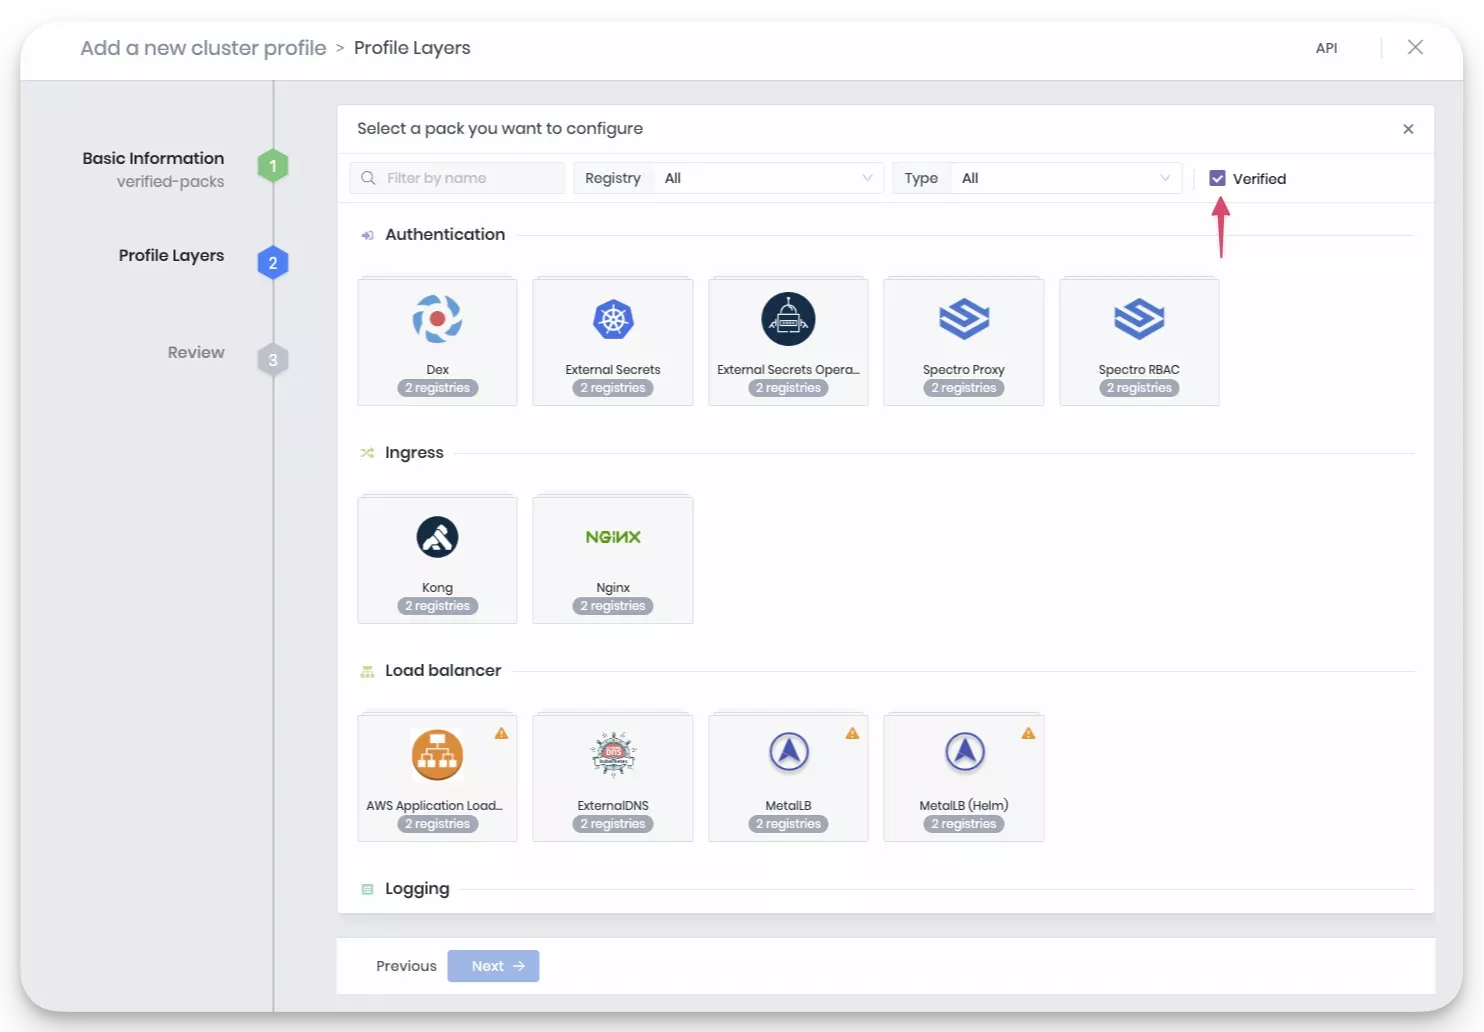This screenshot has height=1032, width=1484.
Task: Click the Next button
Action: coord(493,966)
